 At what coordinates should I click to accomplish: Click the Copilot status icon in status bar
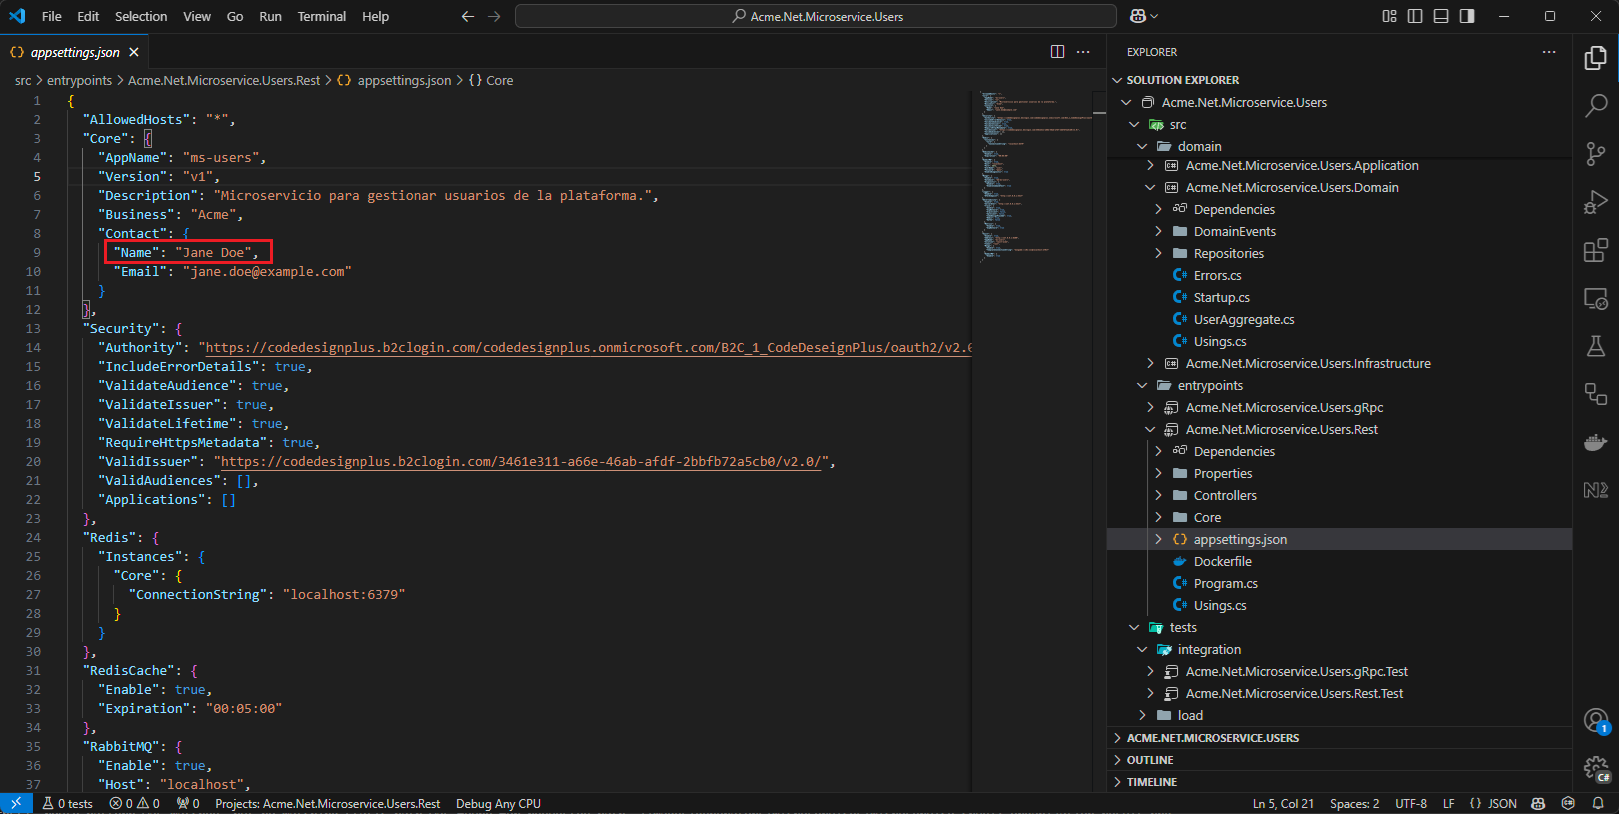tap(1538, 803)
